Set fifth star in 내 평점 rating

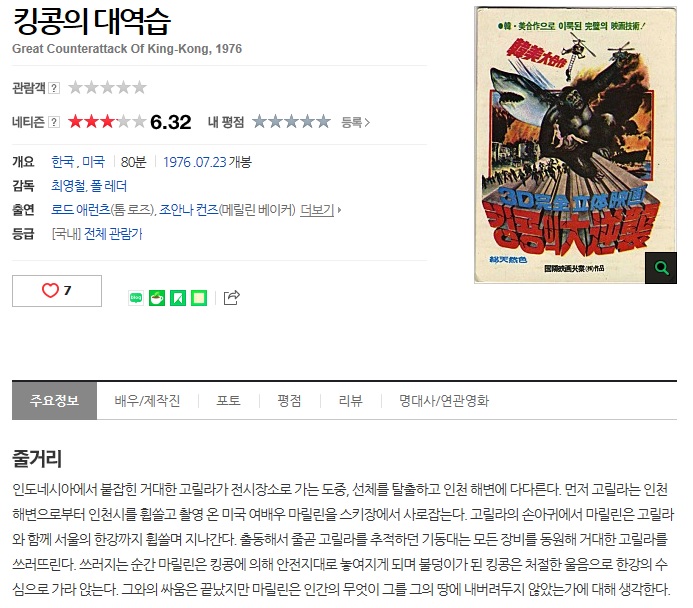[x=324, y=122]
